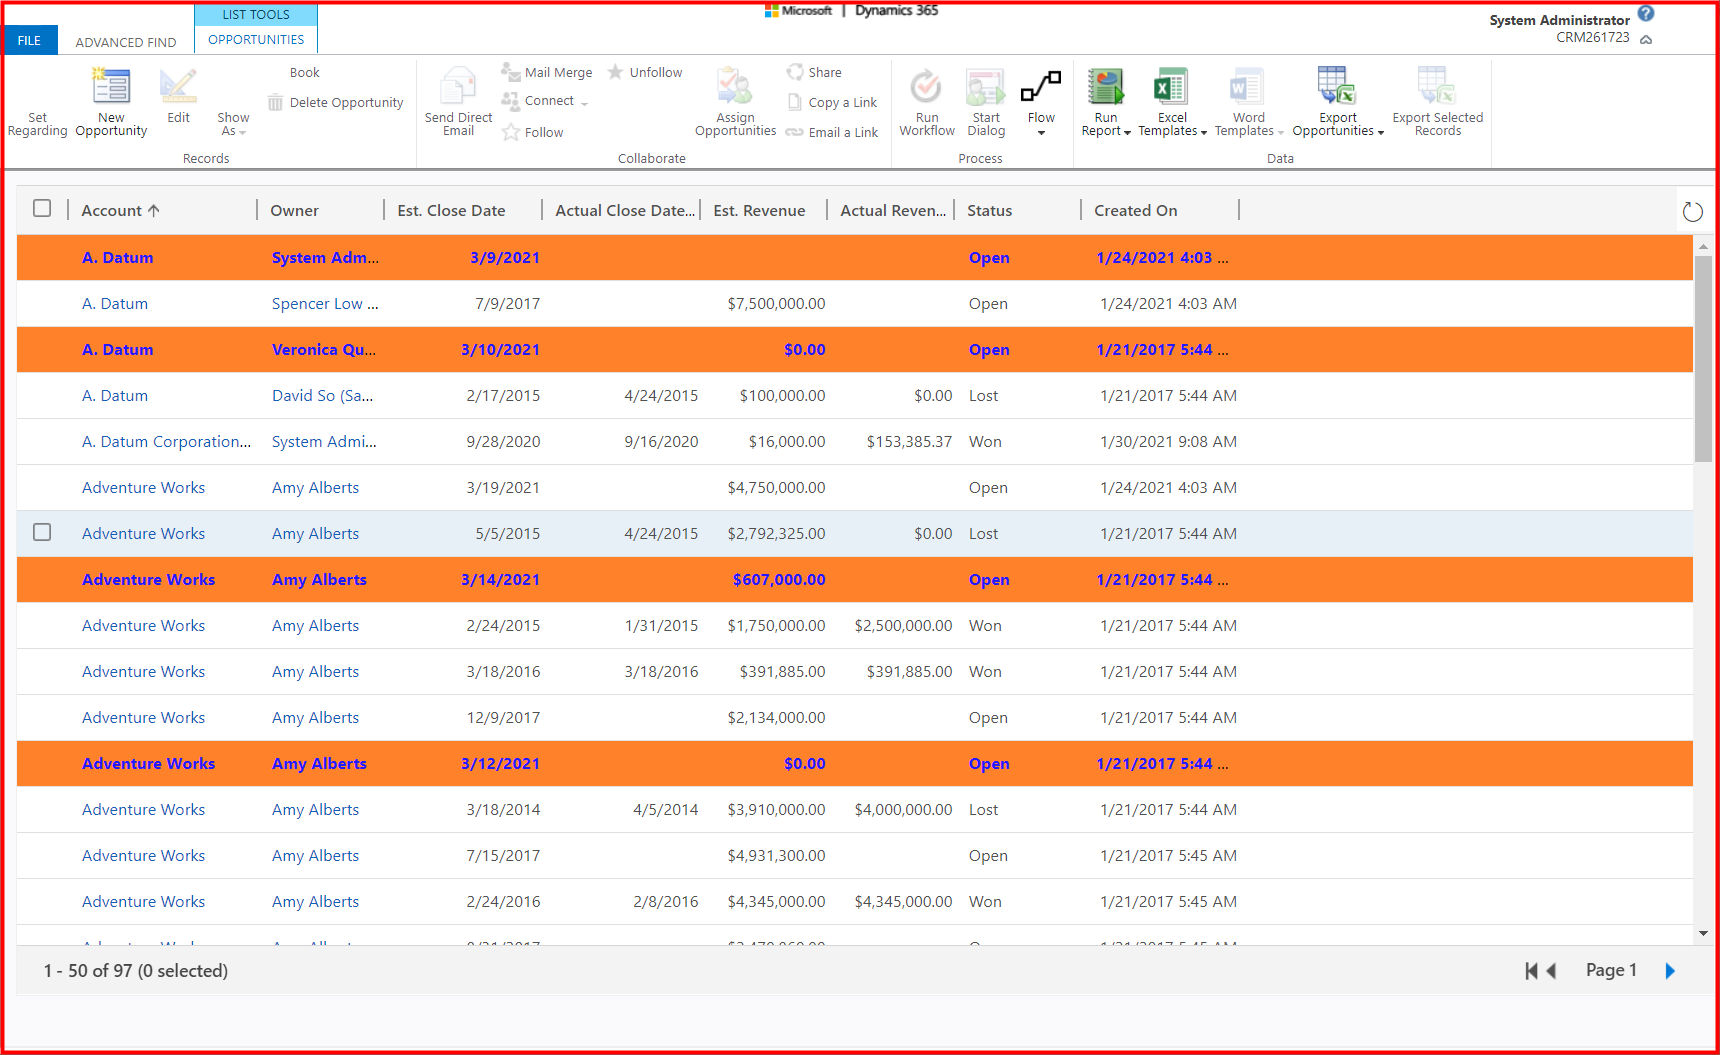
Task: Sort by Est. Revenue column header
Action: pyautogui.click(x=759, y=210)
